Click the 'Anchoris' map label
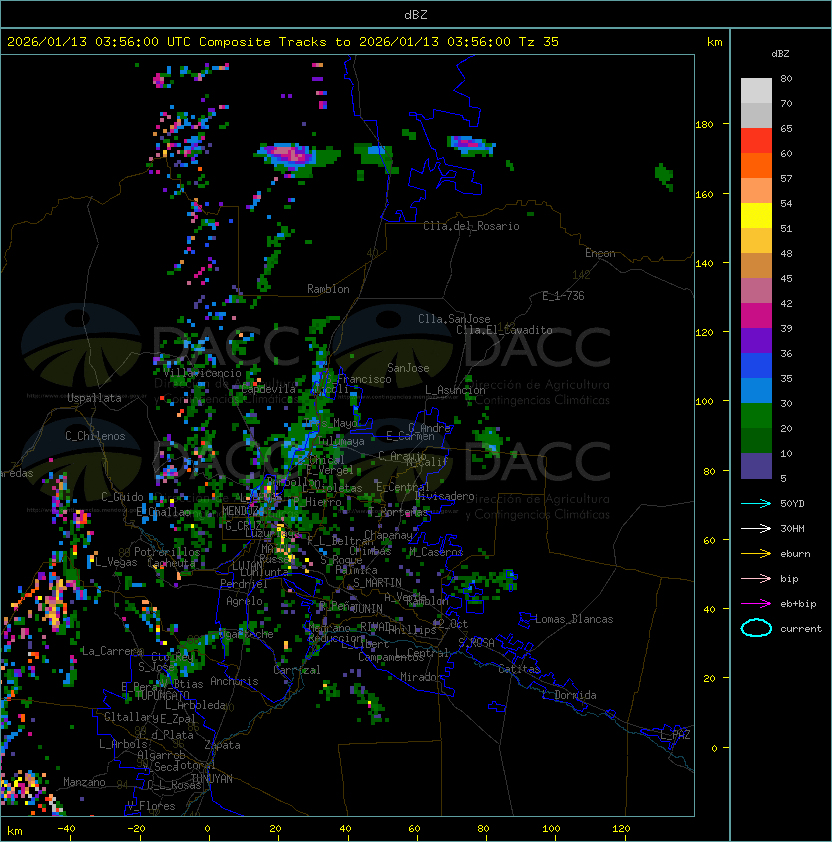Screen dimensions: 832x842 coord(234,681)
